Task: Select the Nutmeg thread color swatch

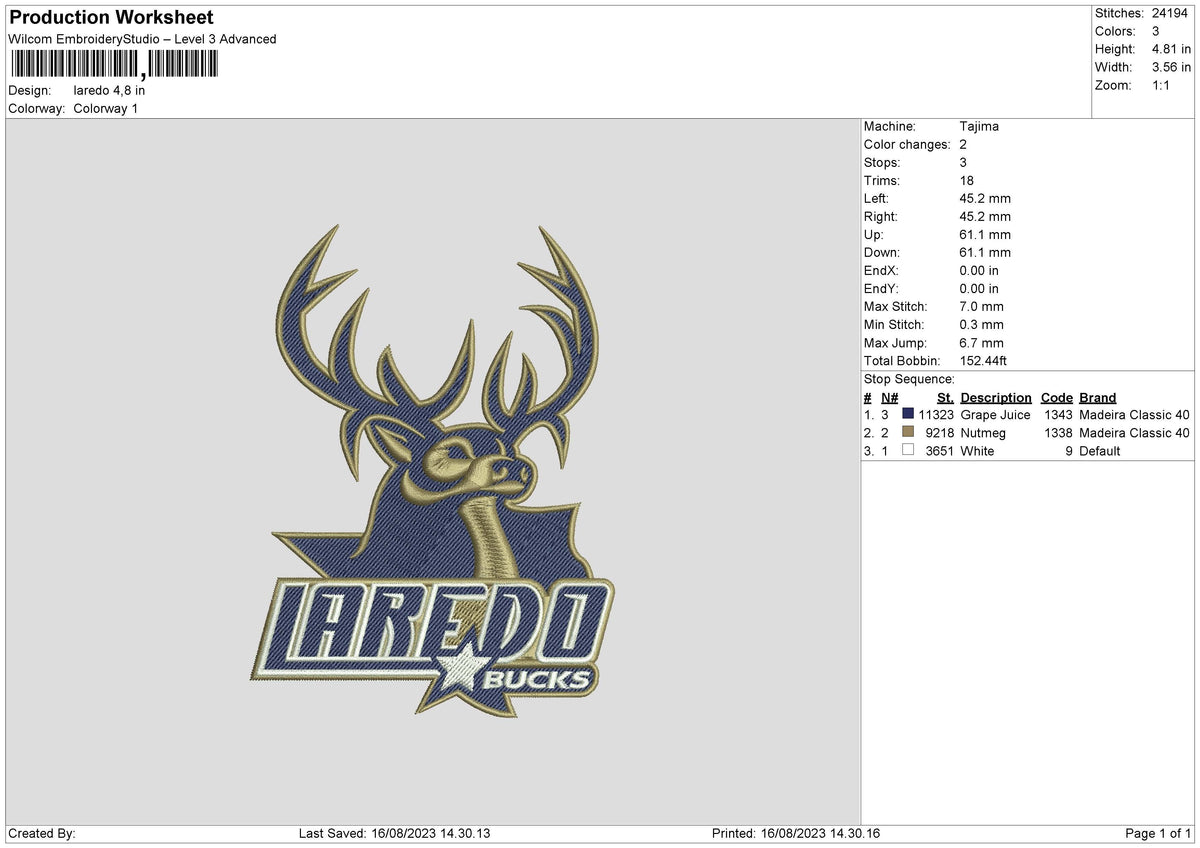Action: (909, 433)
